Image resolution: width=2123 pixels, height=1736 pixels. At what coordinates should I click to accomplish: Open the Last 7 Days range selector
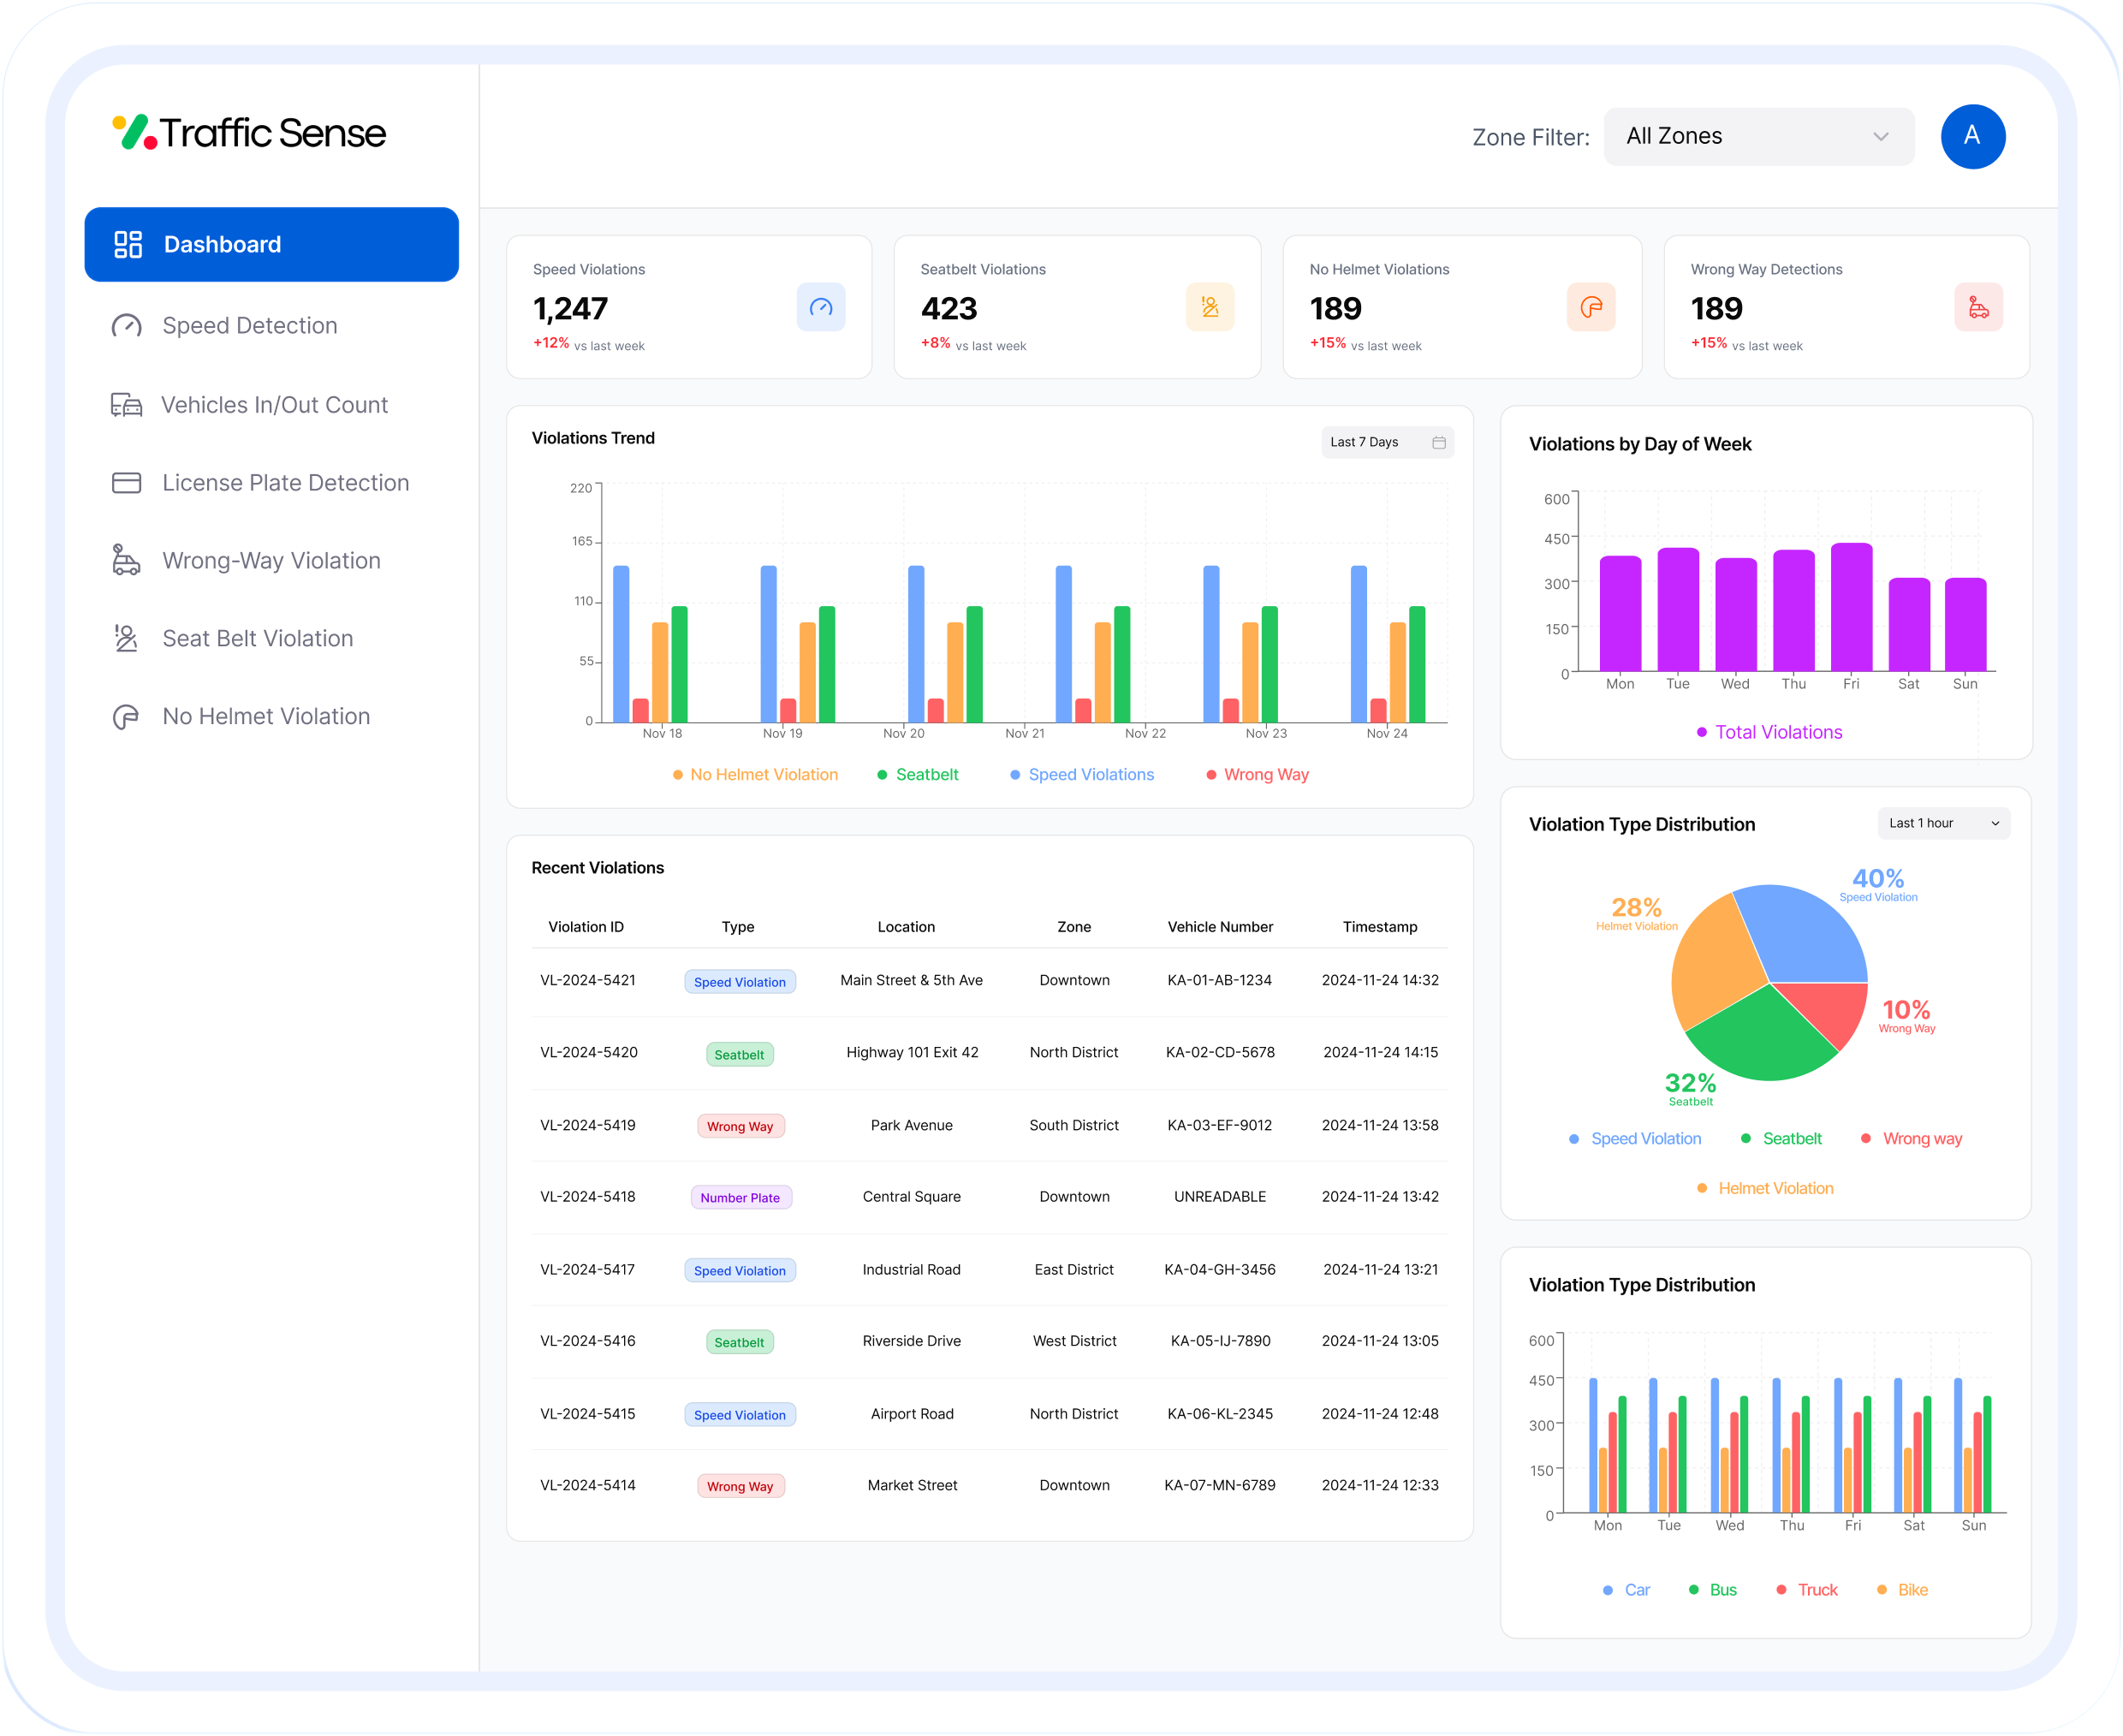coord(1385,442)
